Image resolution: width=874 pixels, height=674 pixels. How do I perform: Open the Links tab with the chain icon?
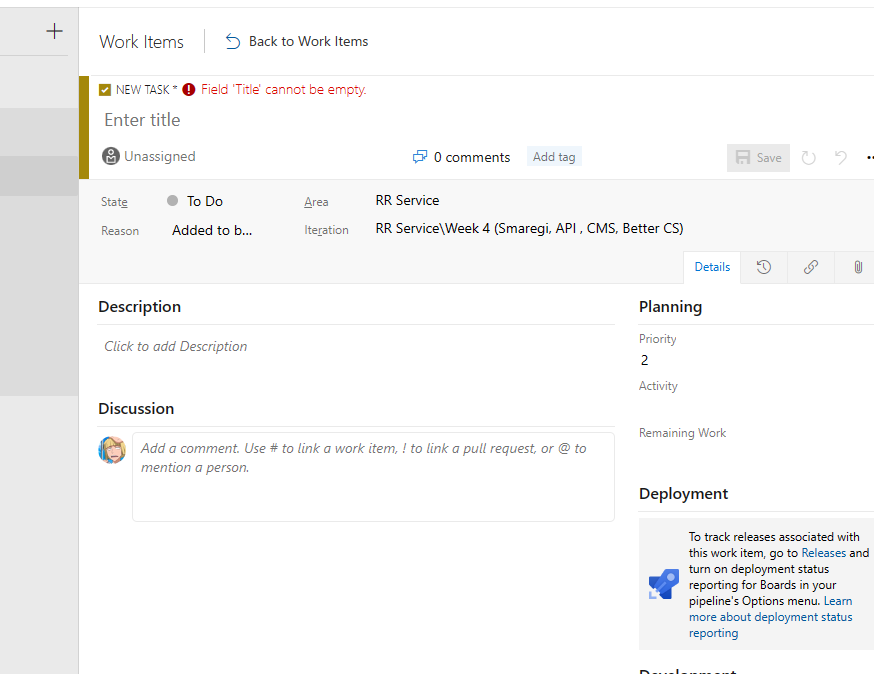point(810,267)
